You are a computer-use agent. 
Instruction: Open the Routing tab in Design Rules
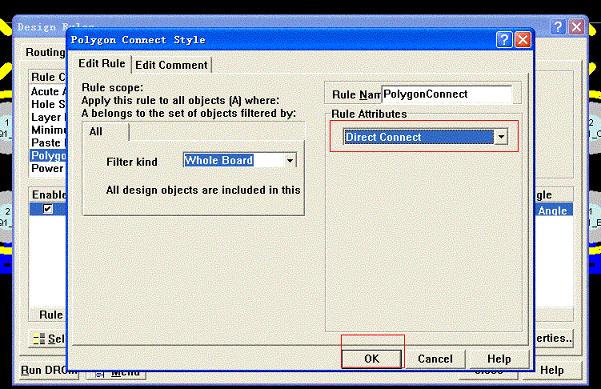click(45, 53)
